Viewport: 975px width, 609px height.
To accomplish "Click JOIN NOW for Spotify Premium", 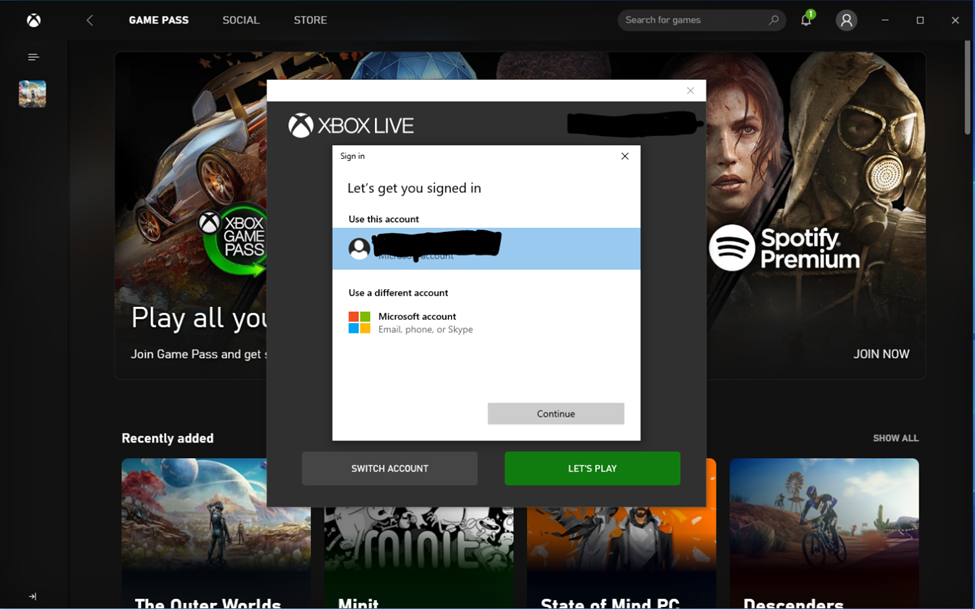I will tap(881, 353).
